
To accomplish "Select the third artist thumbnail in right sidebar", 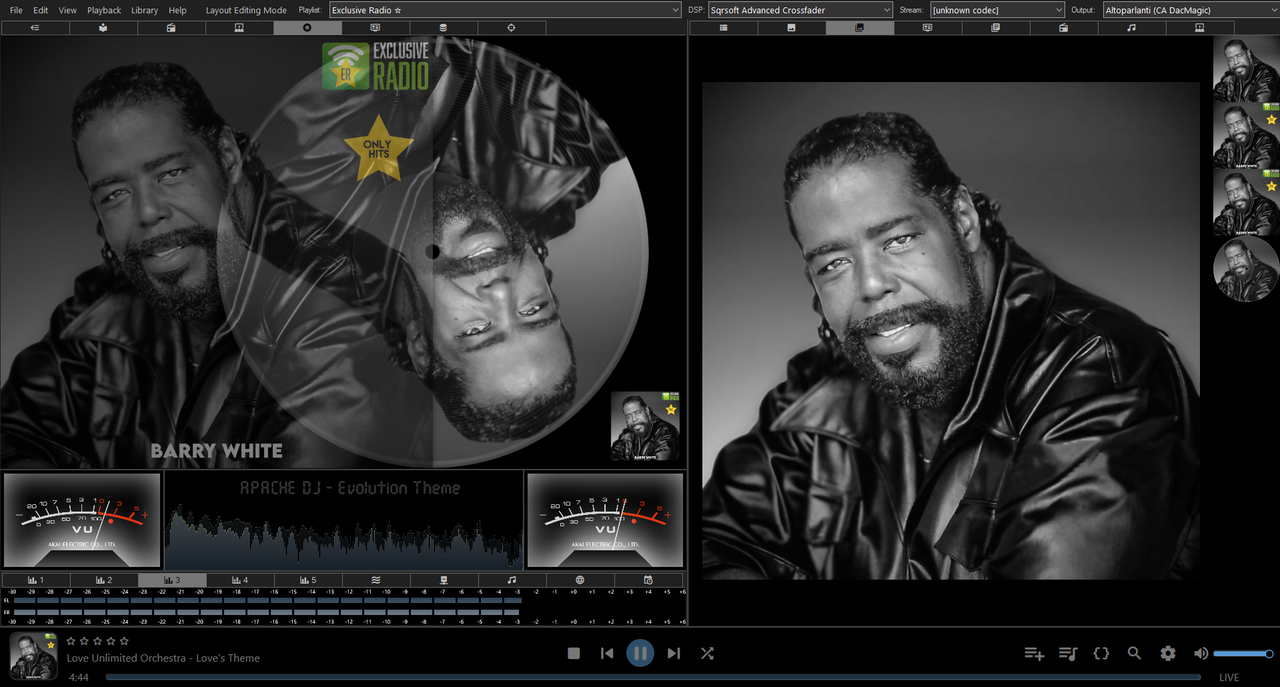I will pos(1246,203).
